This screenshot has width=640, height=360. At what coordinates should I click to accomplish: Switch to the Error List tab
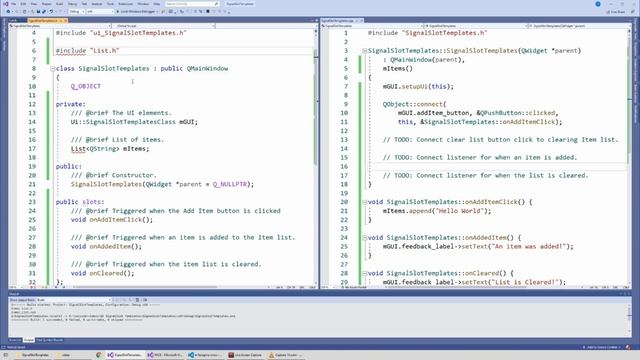tap(15, 340)
